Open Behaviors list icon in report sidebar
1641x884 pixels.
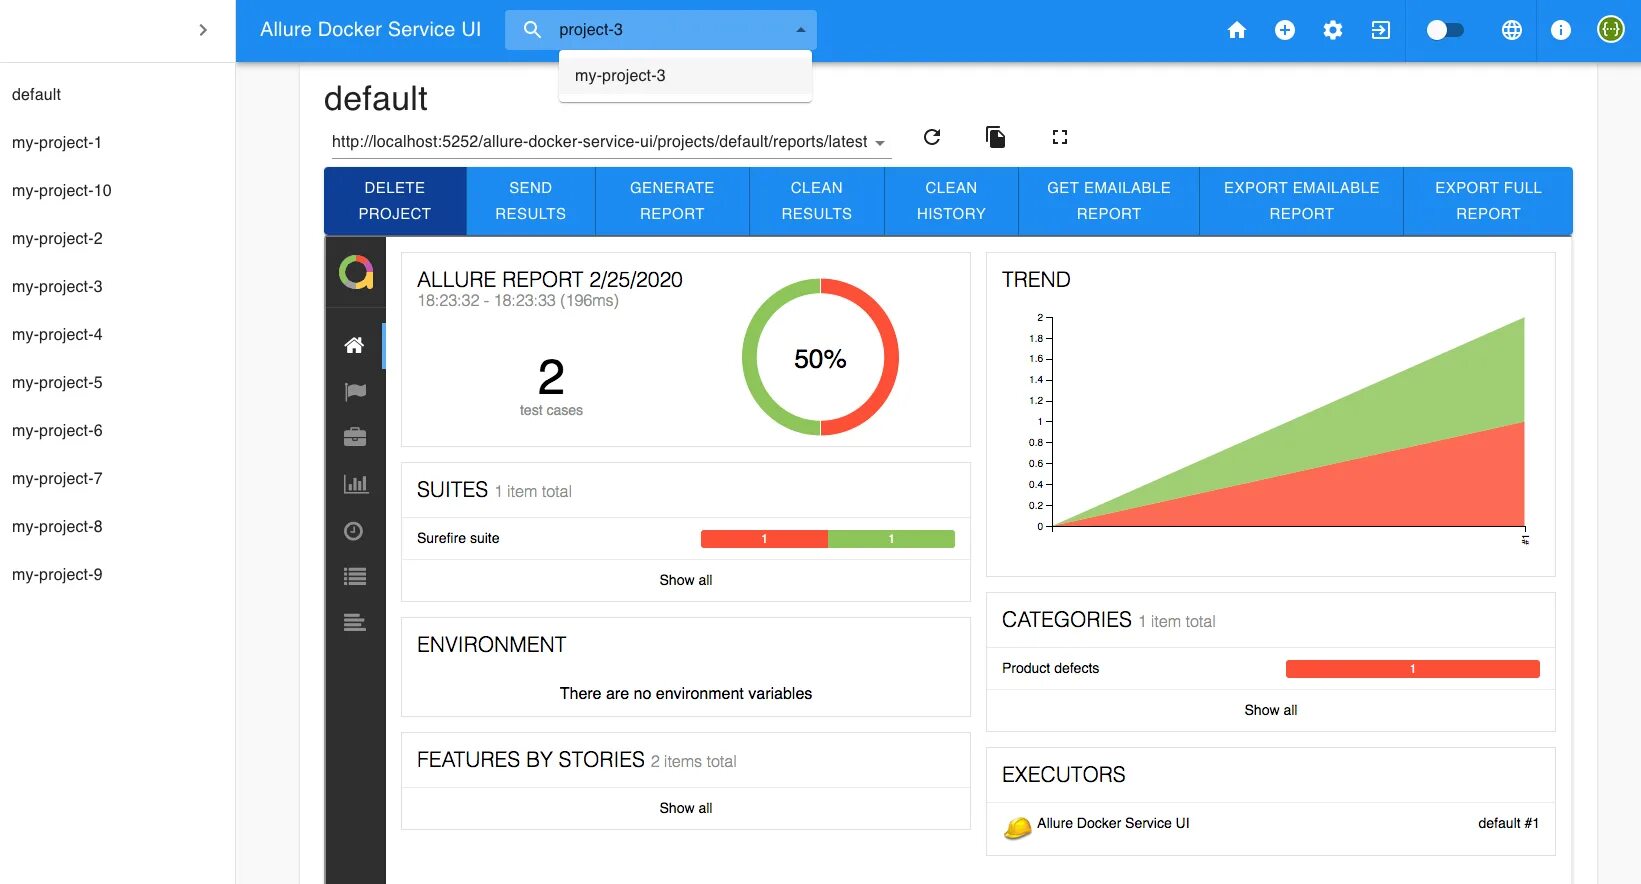[355, 577]
